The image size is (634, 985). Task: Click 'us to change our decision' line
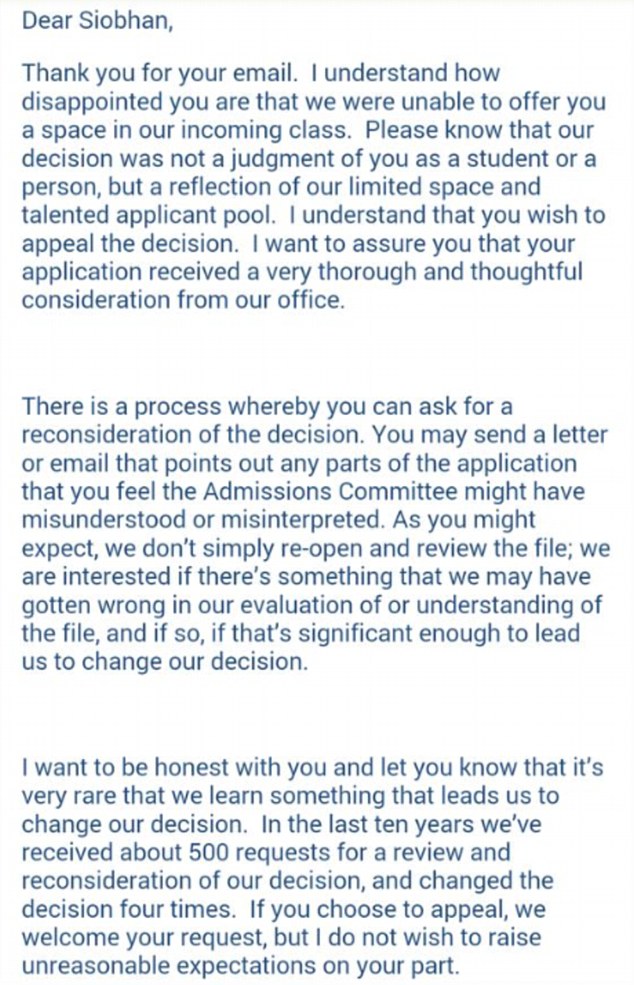coord(165,661)
